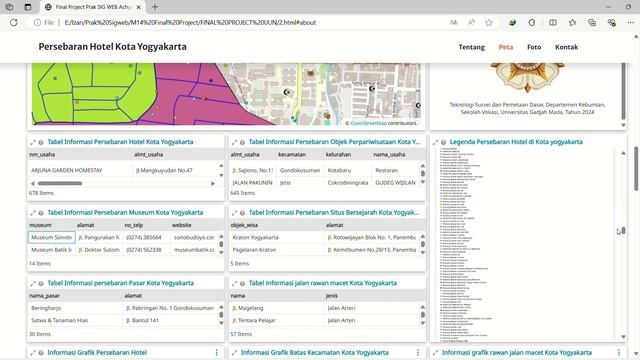640x360 pixels.
Task: Show info for Tabel Informasi Persebaran Hotel panel
Action: pos(41,142)
